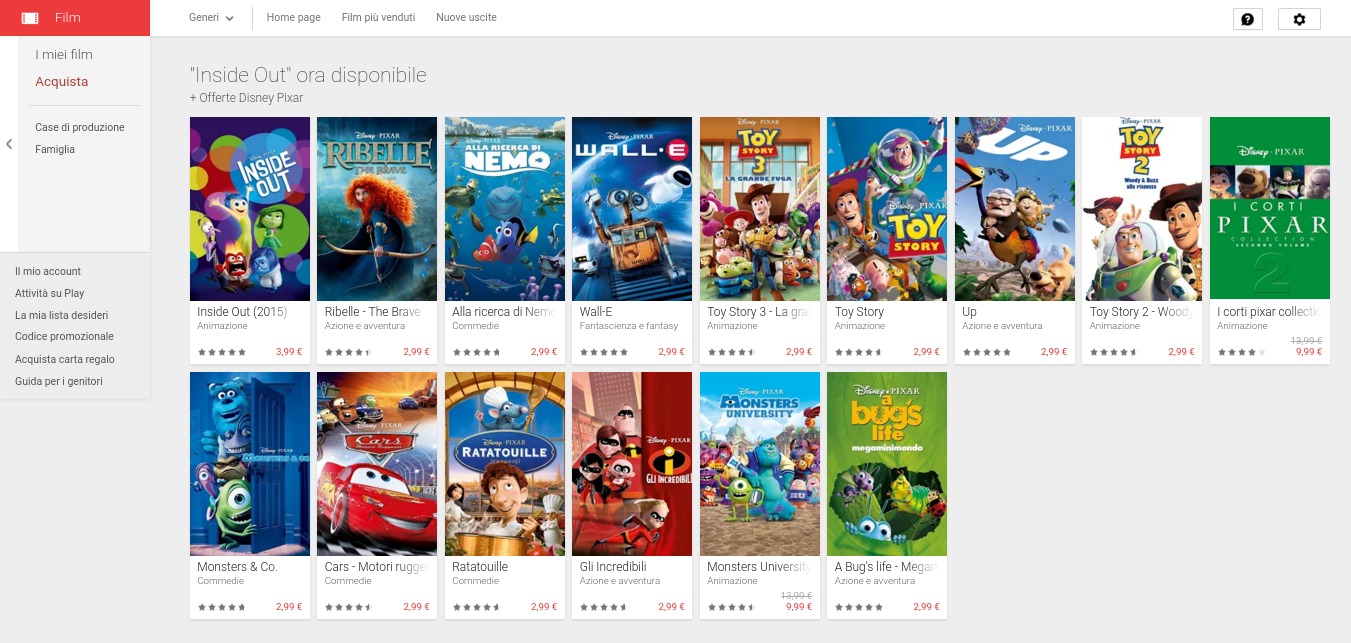Screen dimensions: 1351x643
Task: Go to Home page tab
Action: pyautogui.click(x=293, y=18)
